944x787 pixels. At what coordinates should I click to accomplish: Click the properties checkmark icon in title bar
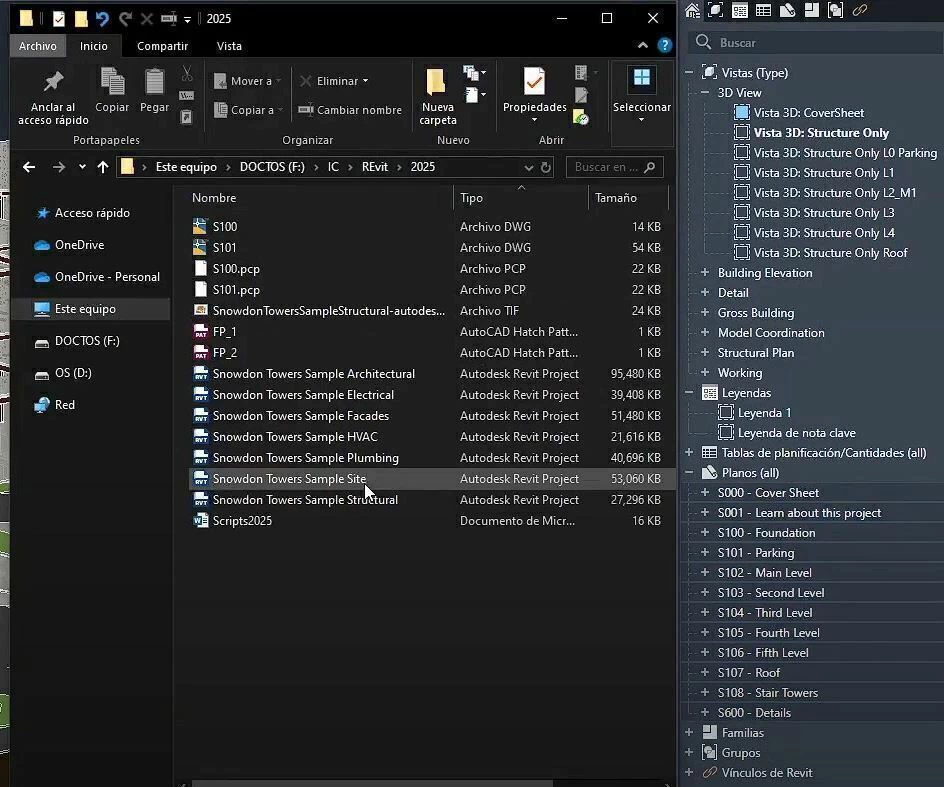point(58,19)
